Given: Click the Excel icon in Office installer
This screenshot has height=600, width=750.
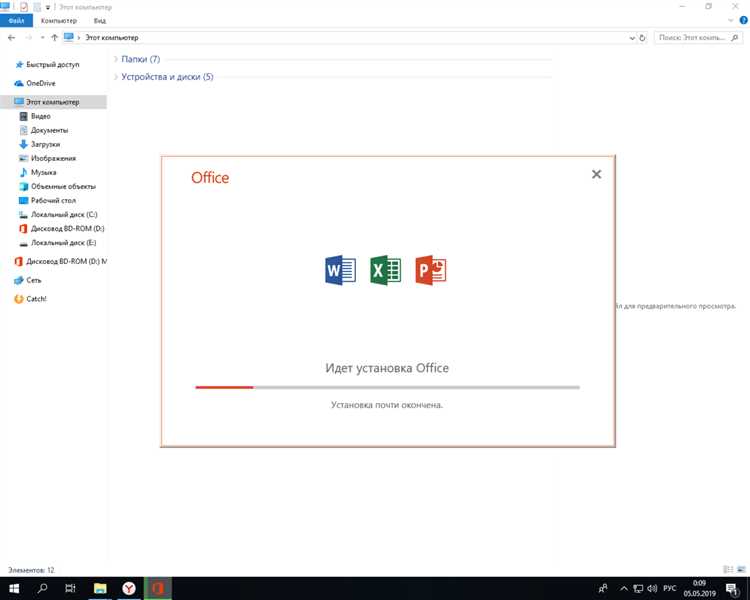Looking at the screenshot, I should 386,270.
